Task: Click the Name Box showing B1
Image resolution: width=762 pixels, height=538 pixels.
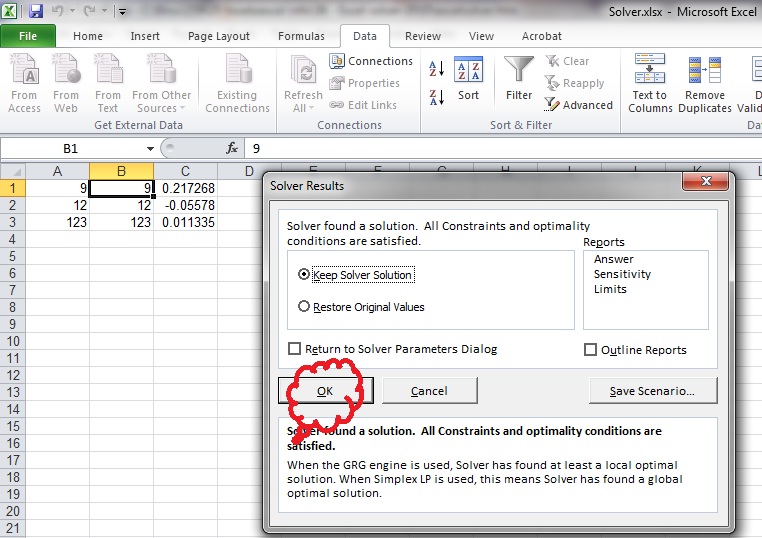Action: [x=71, y=149]
